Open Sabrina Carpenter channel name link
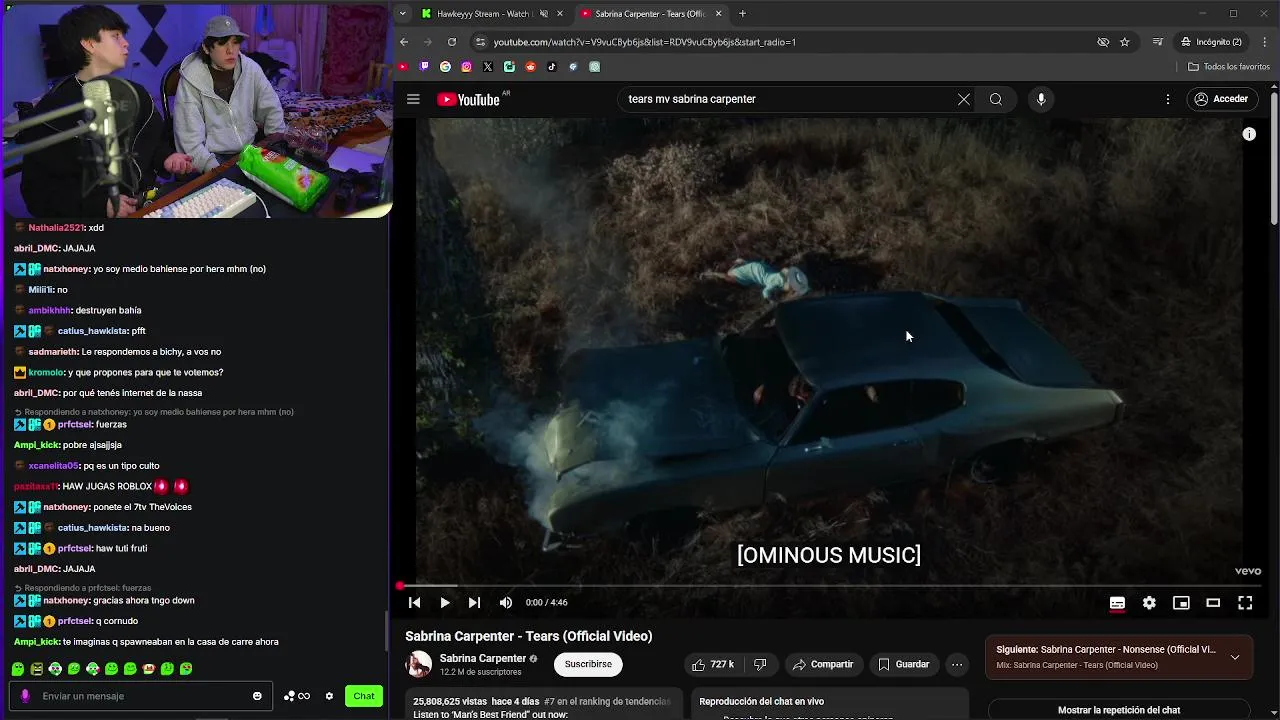1280x720 pixels. point(483,658)
